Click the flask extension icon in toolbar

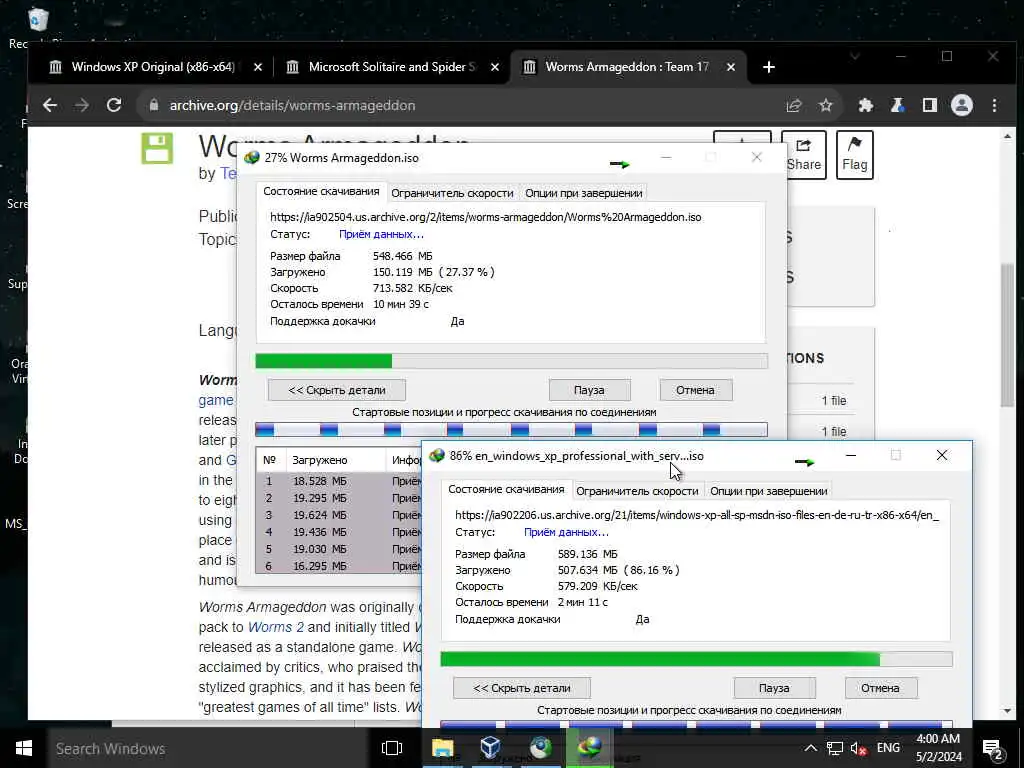click(897, 105)
